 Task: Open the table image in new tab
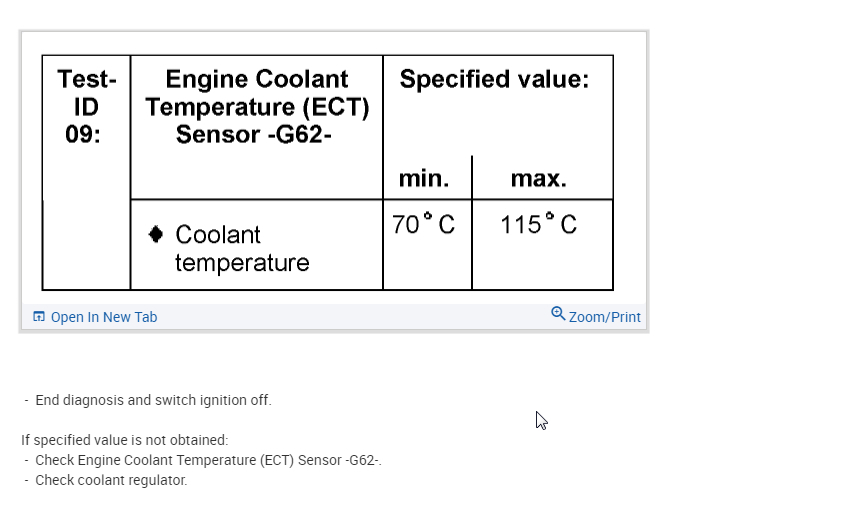pyautogui.click(x=103, y=317)
